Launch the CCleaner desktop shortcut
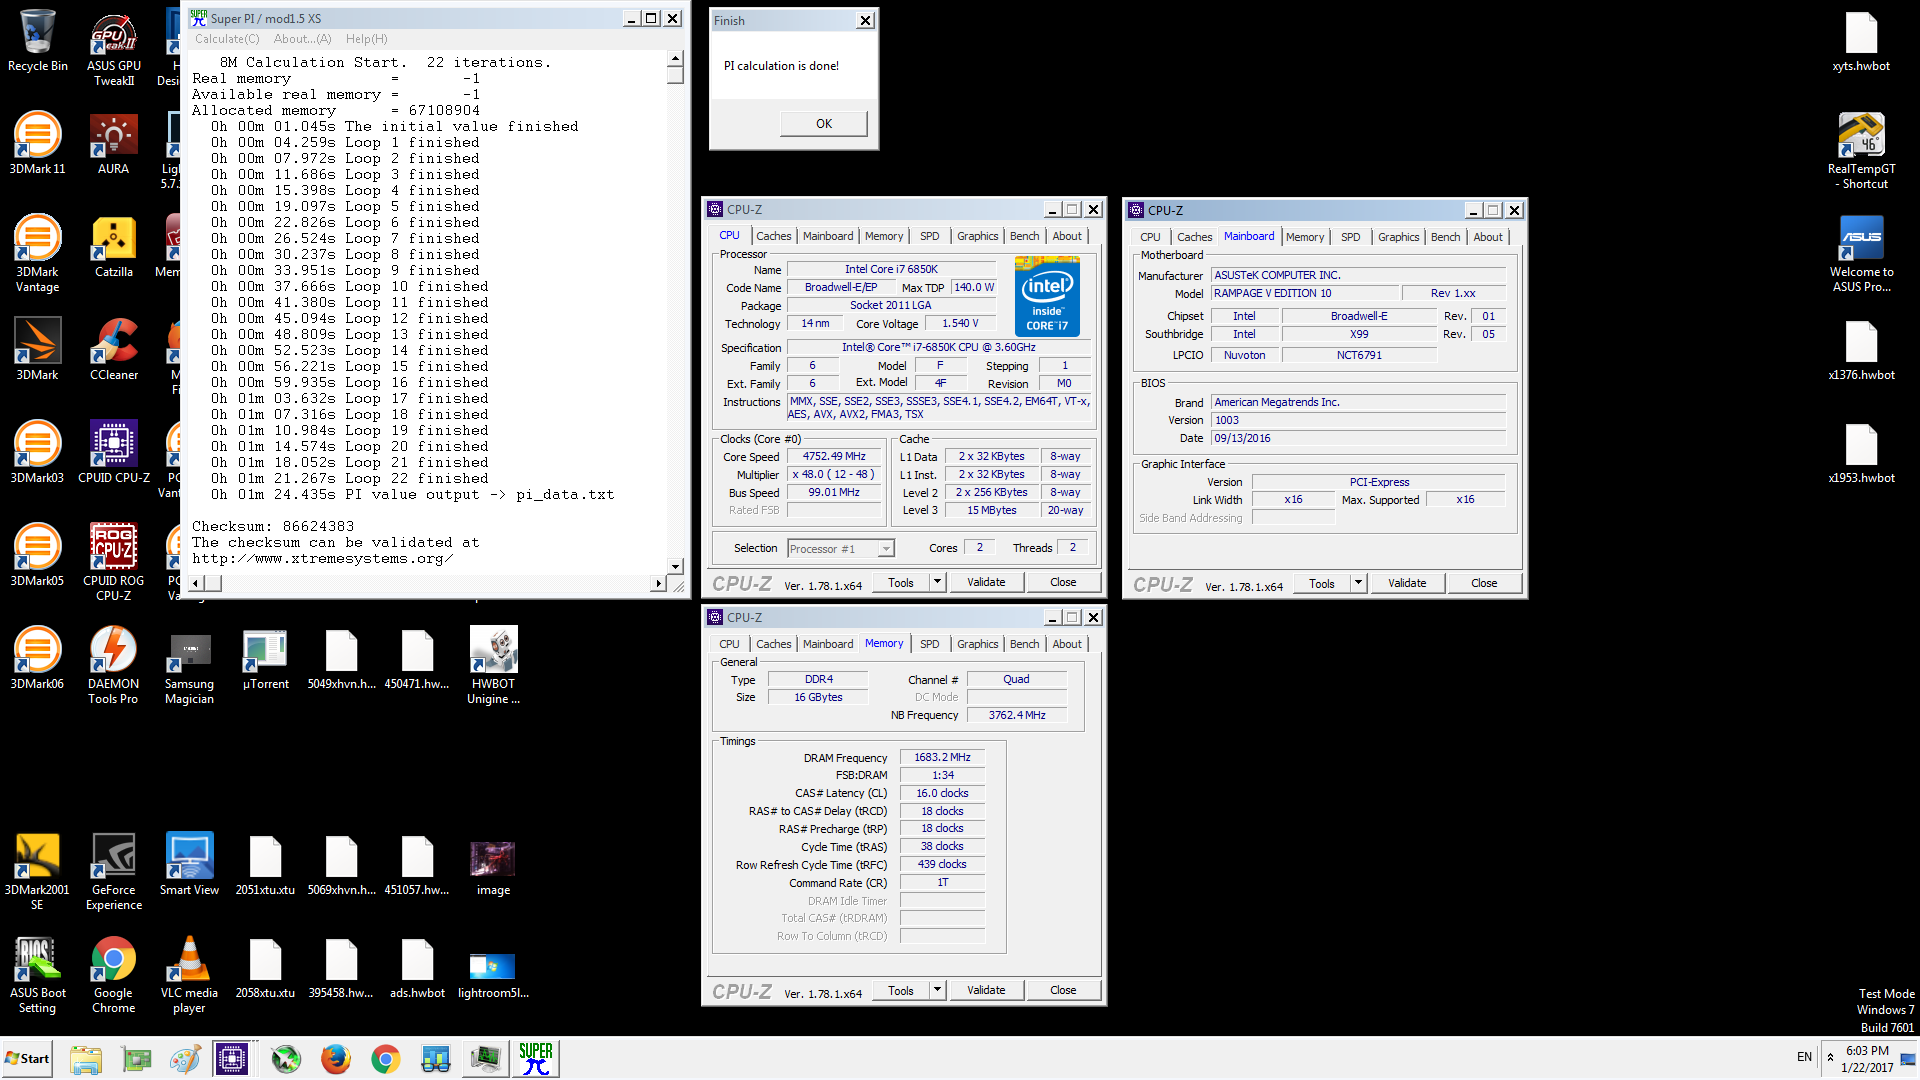Image resolution: width=1920 pixels, height=1080 pixels. (x=113, y=350)
